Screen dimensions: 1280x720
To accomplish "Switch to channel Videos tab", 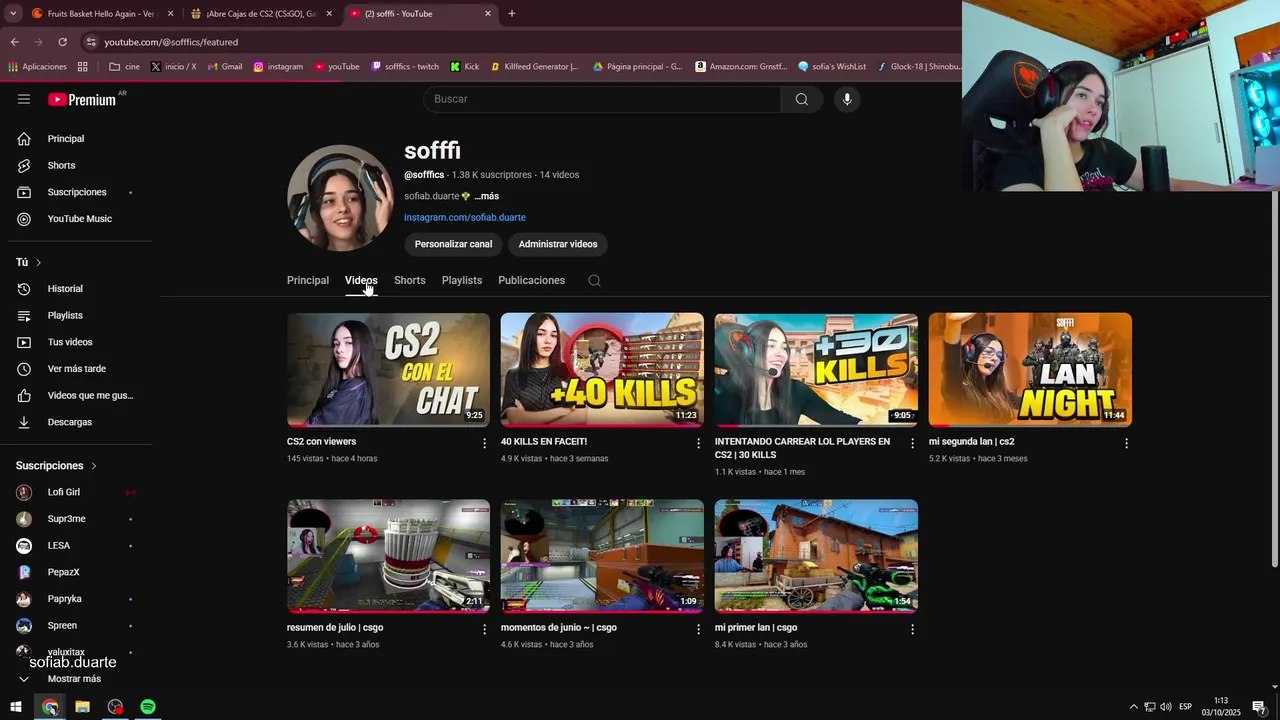I will (x=361, y=281).
